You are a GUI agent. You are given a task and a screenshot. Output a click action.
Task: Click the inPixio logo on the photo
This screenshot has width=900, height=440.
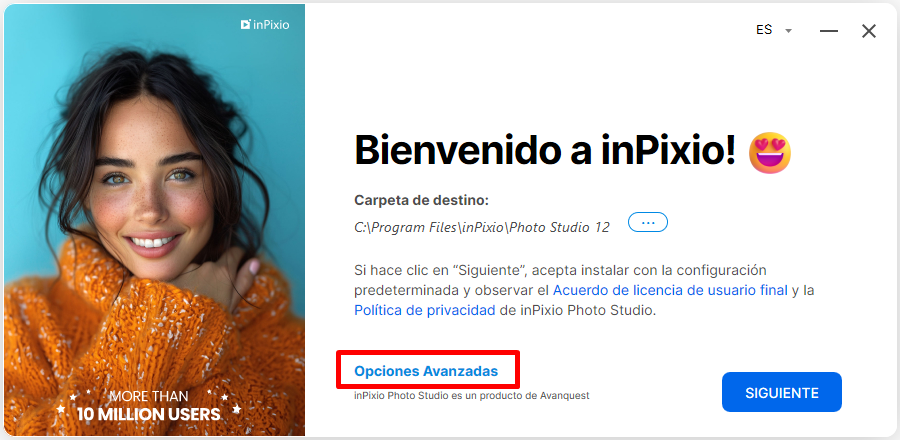click(265, 25)
